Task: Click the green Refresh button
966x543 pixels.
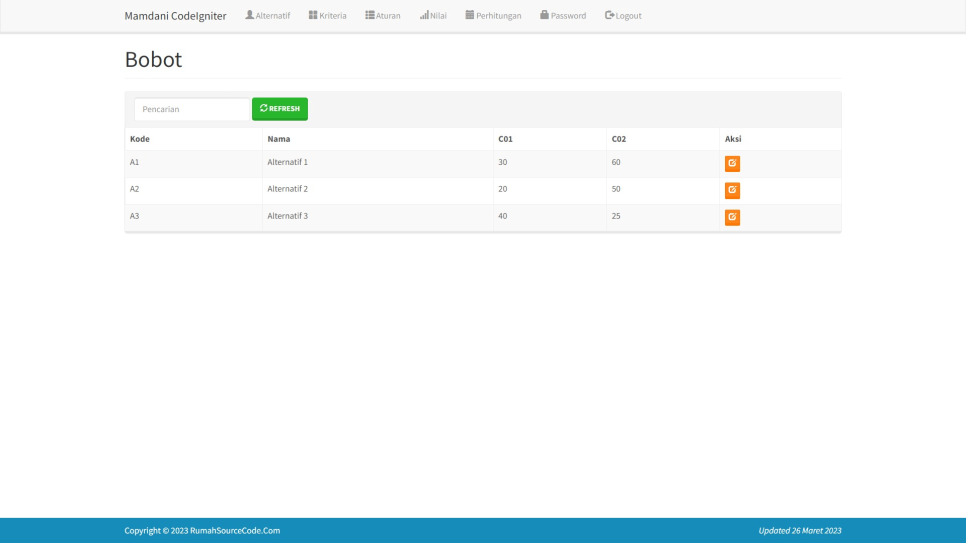Action: pos(280,109)
